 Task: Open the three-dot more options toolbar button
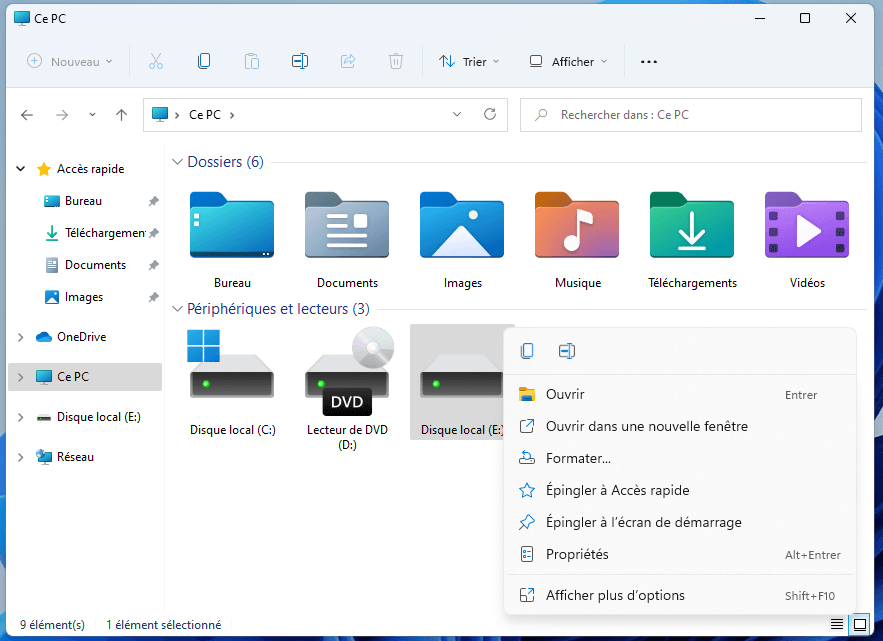(649, 62)
